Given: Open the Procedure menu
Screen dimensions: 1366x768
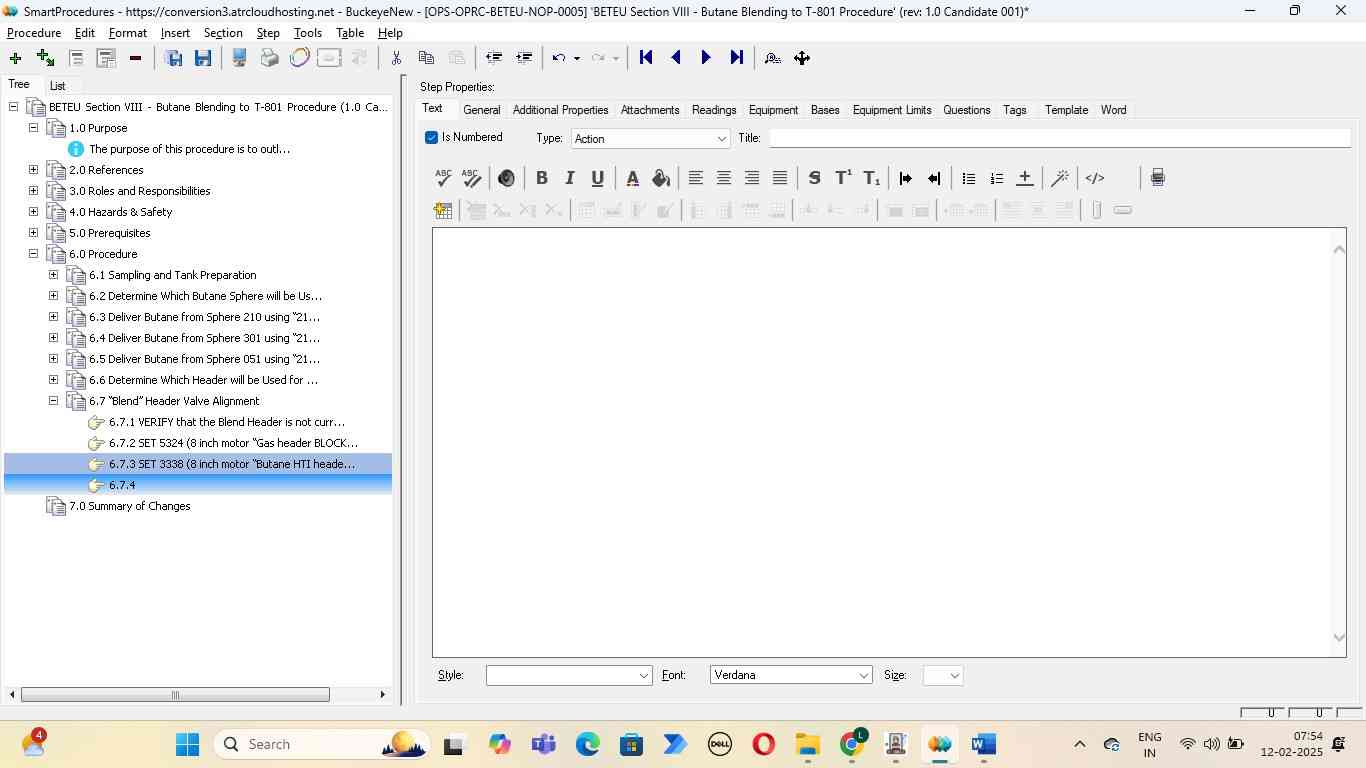Looking at the screenshot, I should tap(34, 33).
